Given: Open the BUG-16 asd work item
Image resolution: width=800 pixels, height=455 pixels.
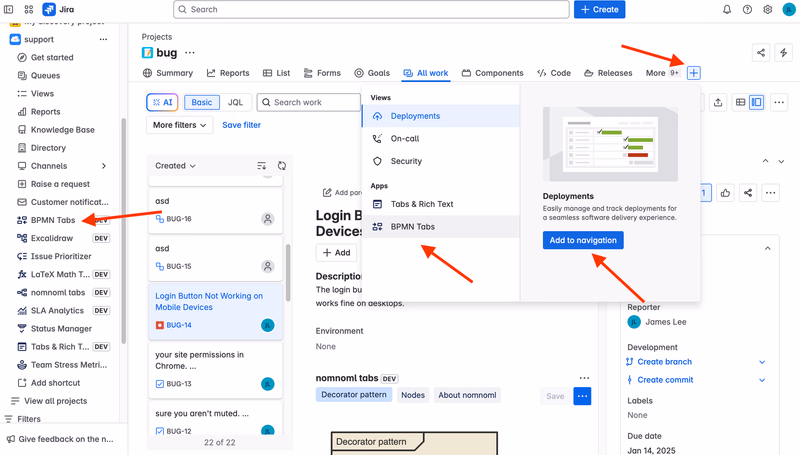Looking at the screenshot, I should click(x=215, y=210).
